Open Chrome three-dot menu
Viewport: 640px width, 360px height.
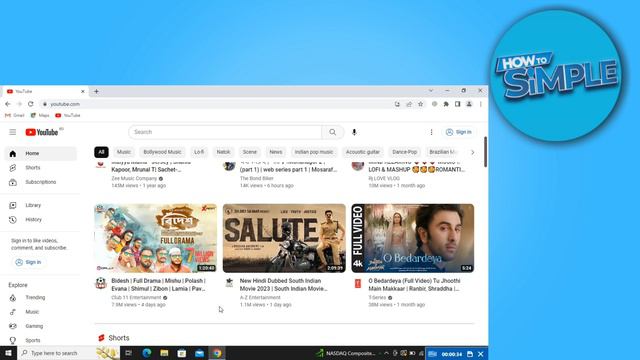[x=481, y=104]
